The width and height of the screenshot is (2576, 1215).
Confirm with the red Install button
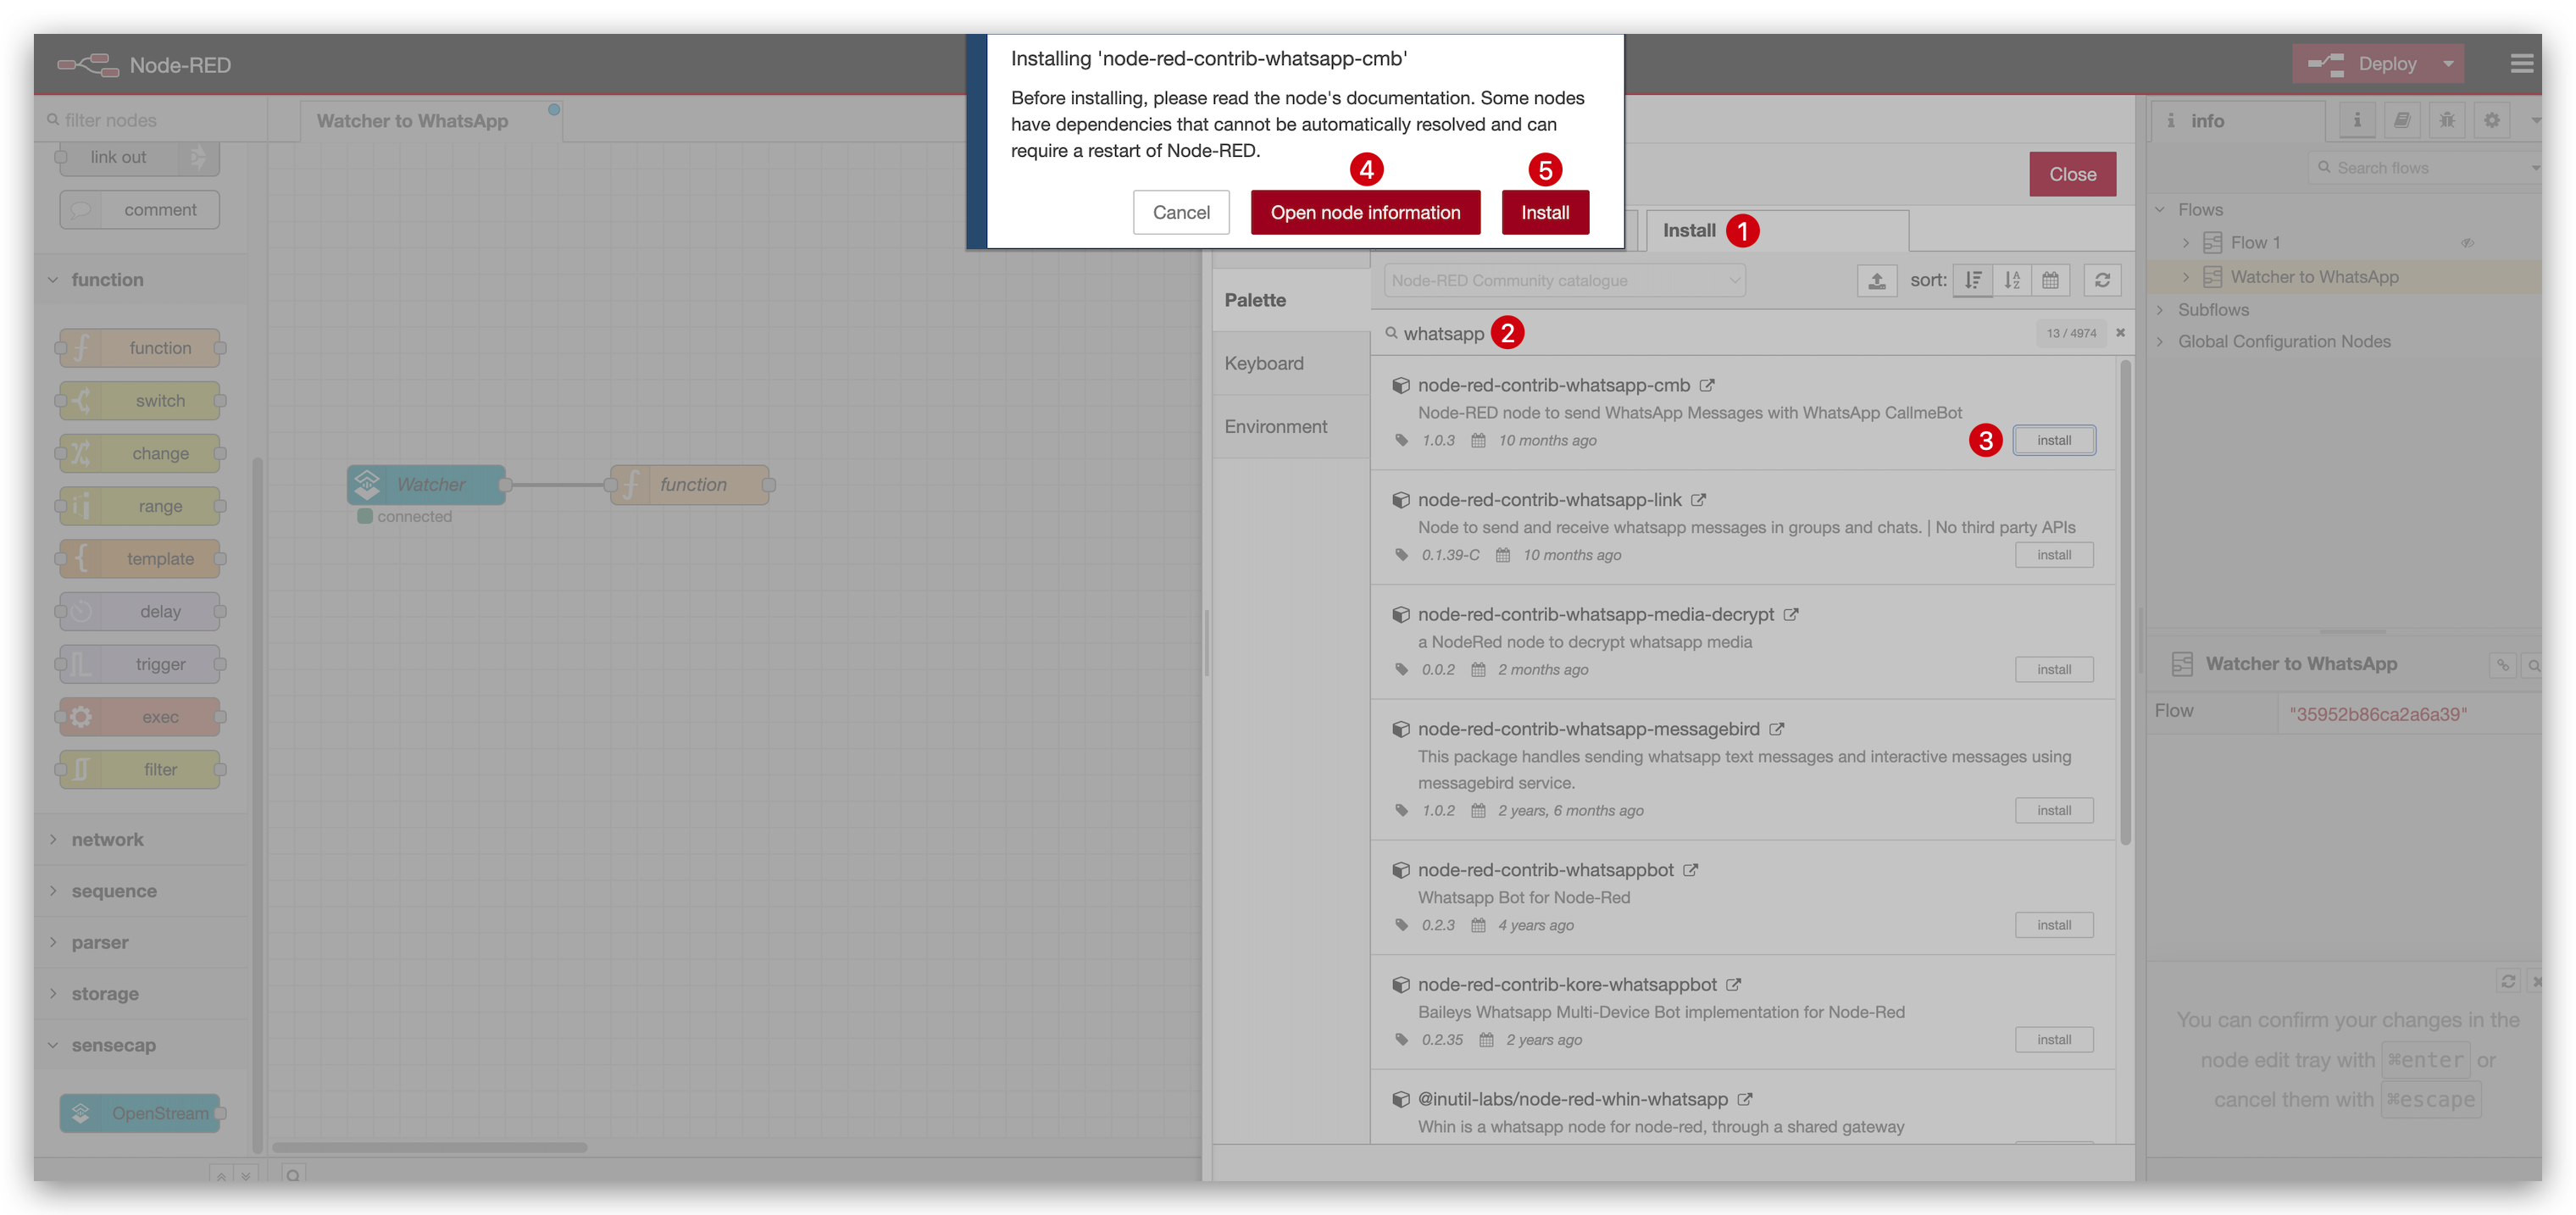click(1545, 212)
